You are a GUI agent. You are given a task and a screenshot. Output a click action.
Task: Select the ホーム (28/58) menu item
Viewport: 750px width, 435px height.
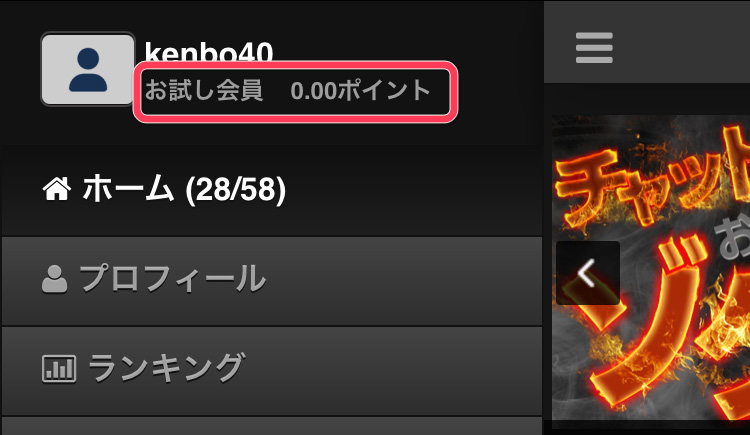coord(272,189)
